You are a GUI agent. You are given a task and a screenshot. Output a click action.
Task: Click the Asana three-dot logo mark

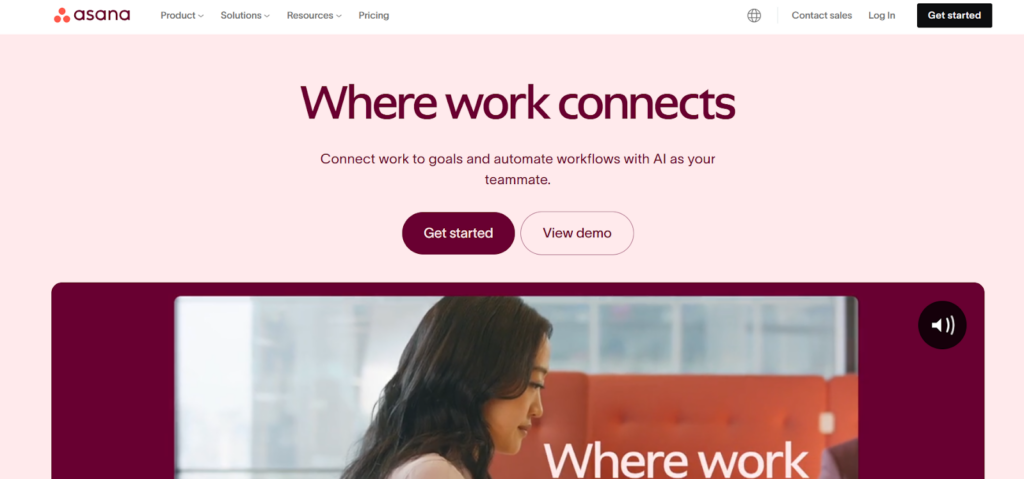62,16
